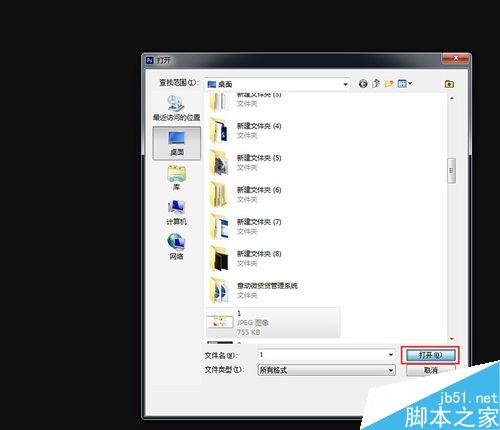
Task: Open the view menu icon
Action: coord(404,84)
